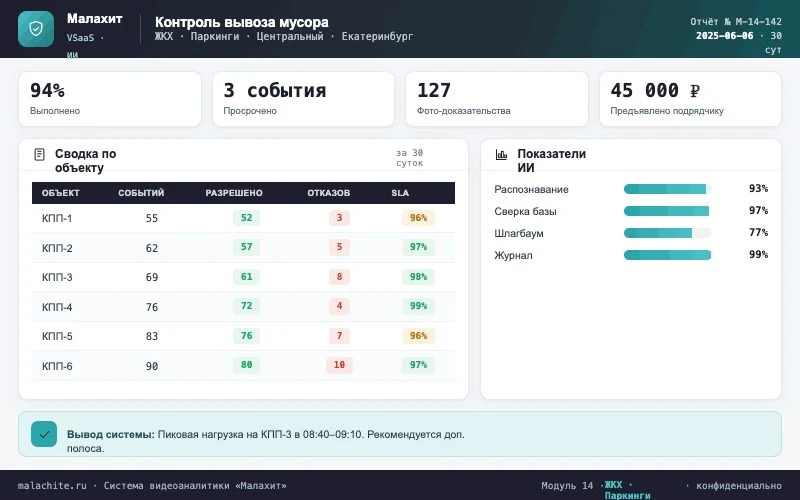This screenshot has height=500, width=800.
Task: Click the orange 96% SLA badge for КПП-1
Action: (x=418, y=218)
